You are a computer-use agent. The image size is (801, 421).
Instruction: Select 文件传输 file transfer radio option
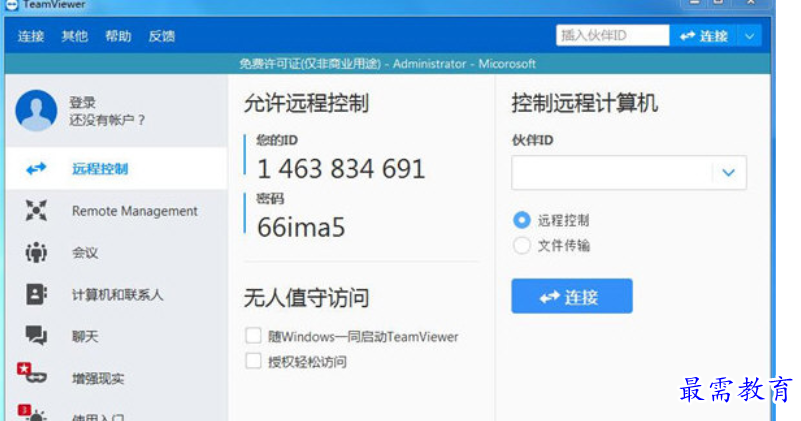click(522, 245)
